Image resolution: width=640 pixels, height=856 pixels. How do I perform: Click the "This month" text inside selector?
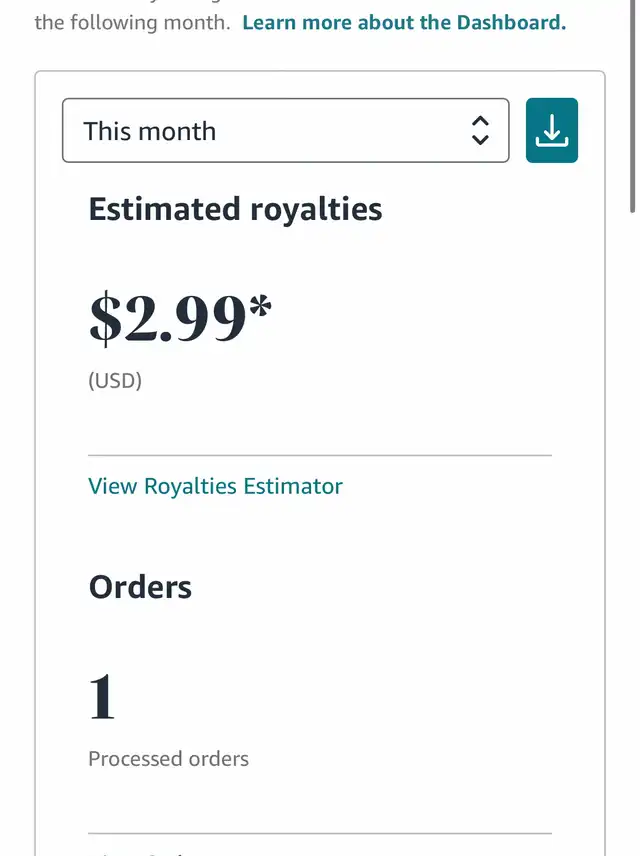149,131
